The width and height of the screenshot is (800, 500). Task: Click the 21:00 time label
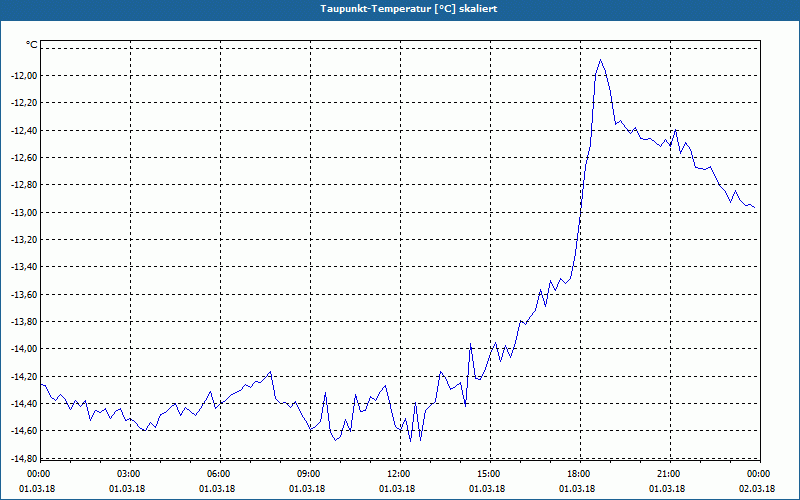tap(670, 474)
